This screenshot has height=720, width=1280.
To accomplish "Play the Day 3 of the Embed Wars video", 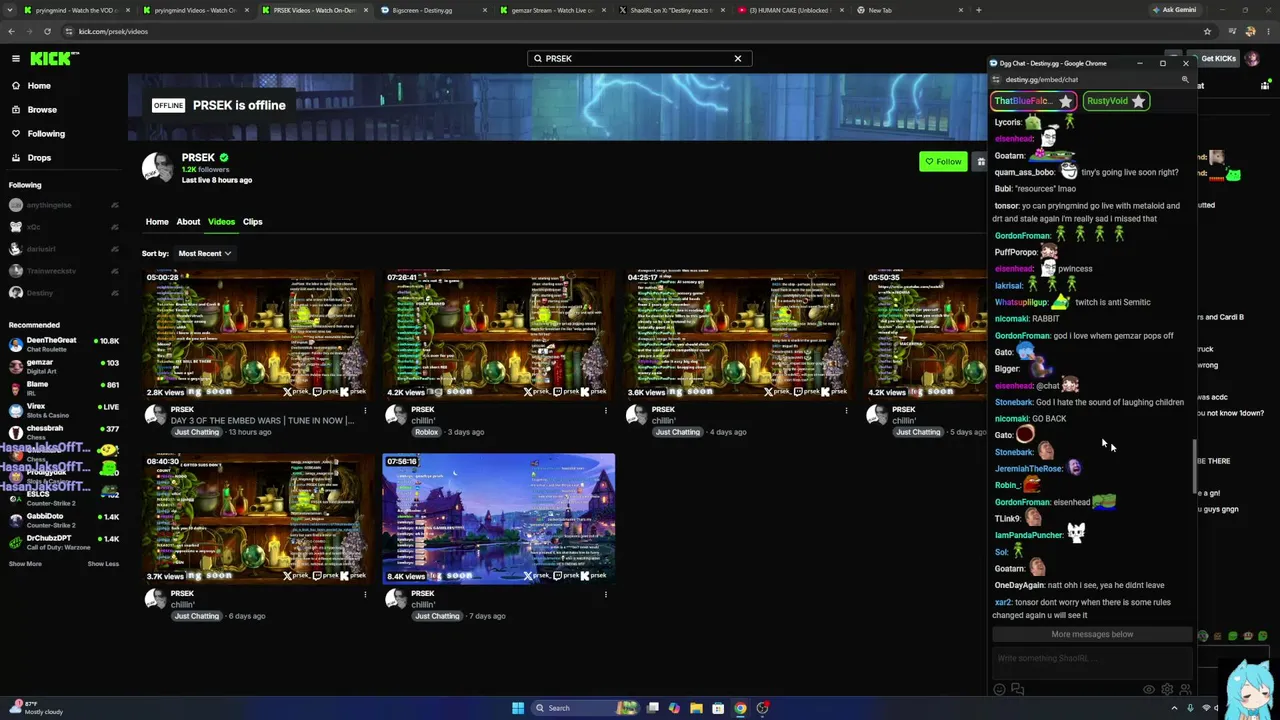I will [x=258, y=334].
